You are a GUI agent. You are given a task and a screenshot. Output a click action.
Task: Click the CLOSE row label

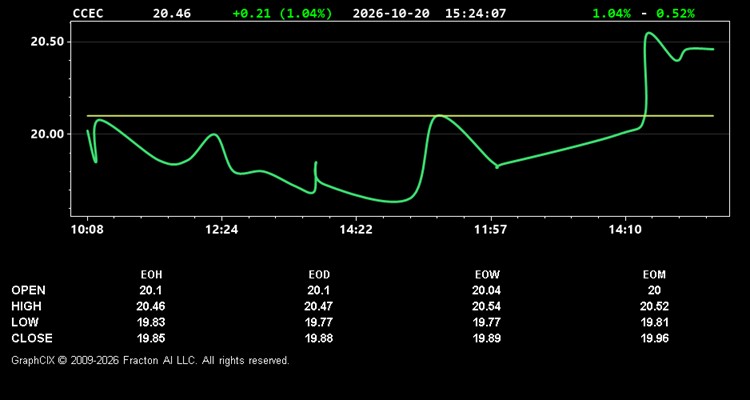[x=32, y=338]
